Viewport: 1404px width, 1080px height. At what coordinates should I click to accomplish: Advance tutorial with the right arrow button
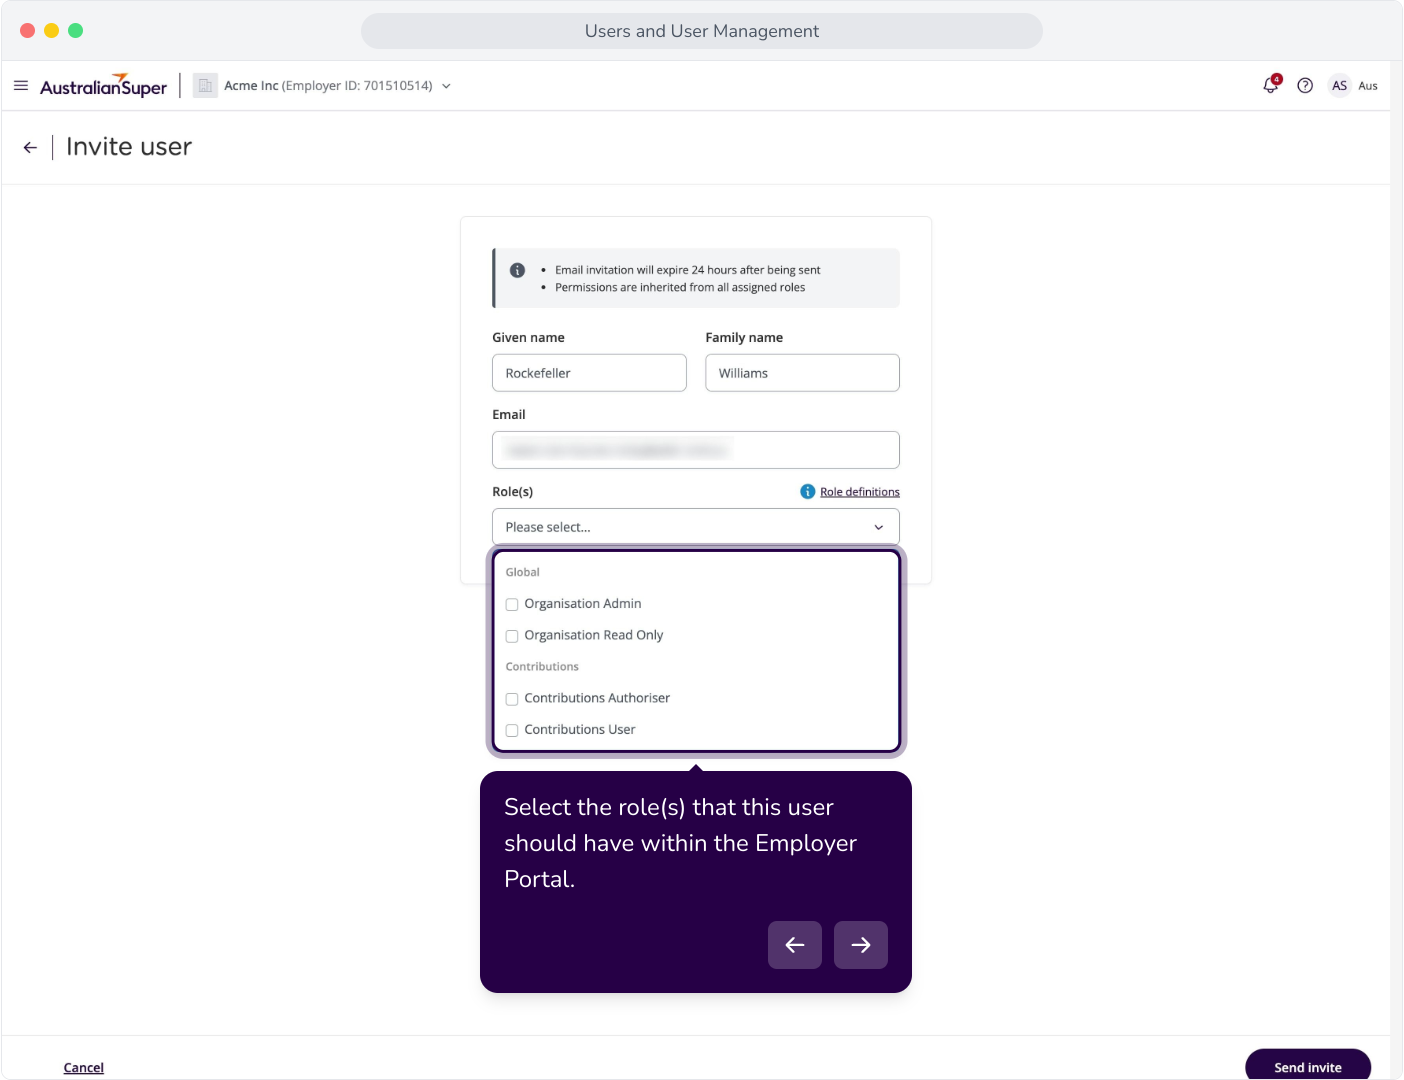click(x=861, y=945)
